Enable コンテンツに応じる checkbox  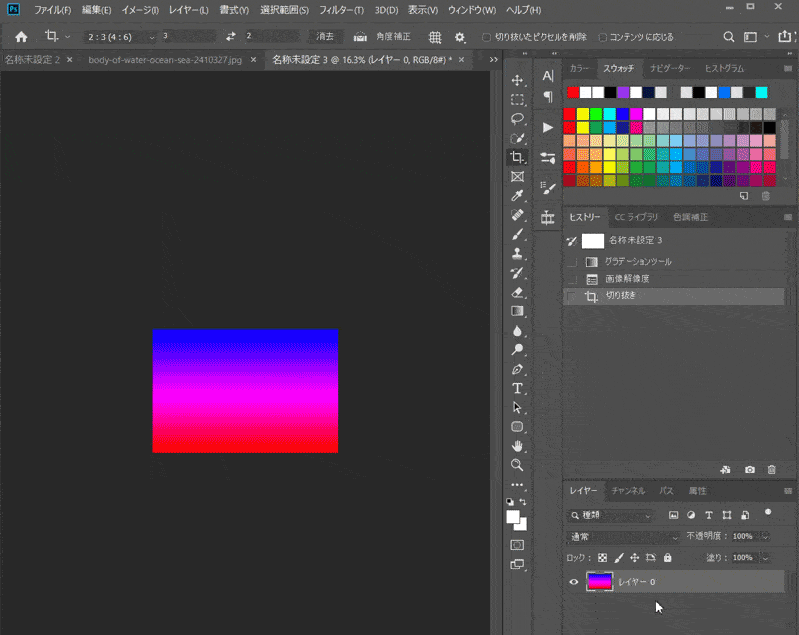click(x=601, y=37)
